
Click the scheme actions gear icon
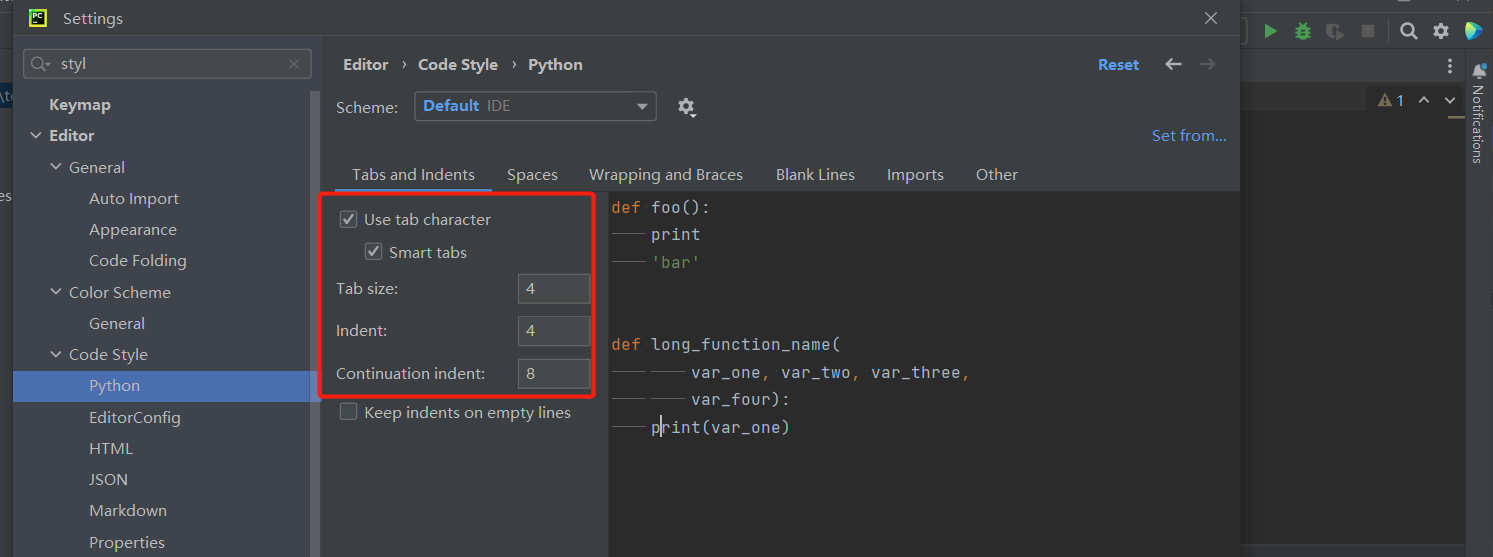coord(686,106)
